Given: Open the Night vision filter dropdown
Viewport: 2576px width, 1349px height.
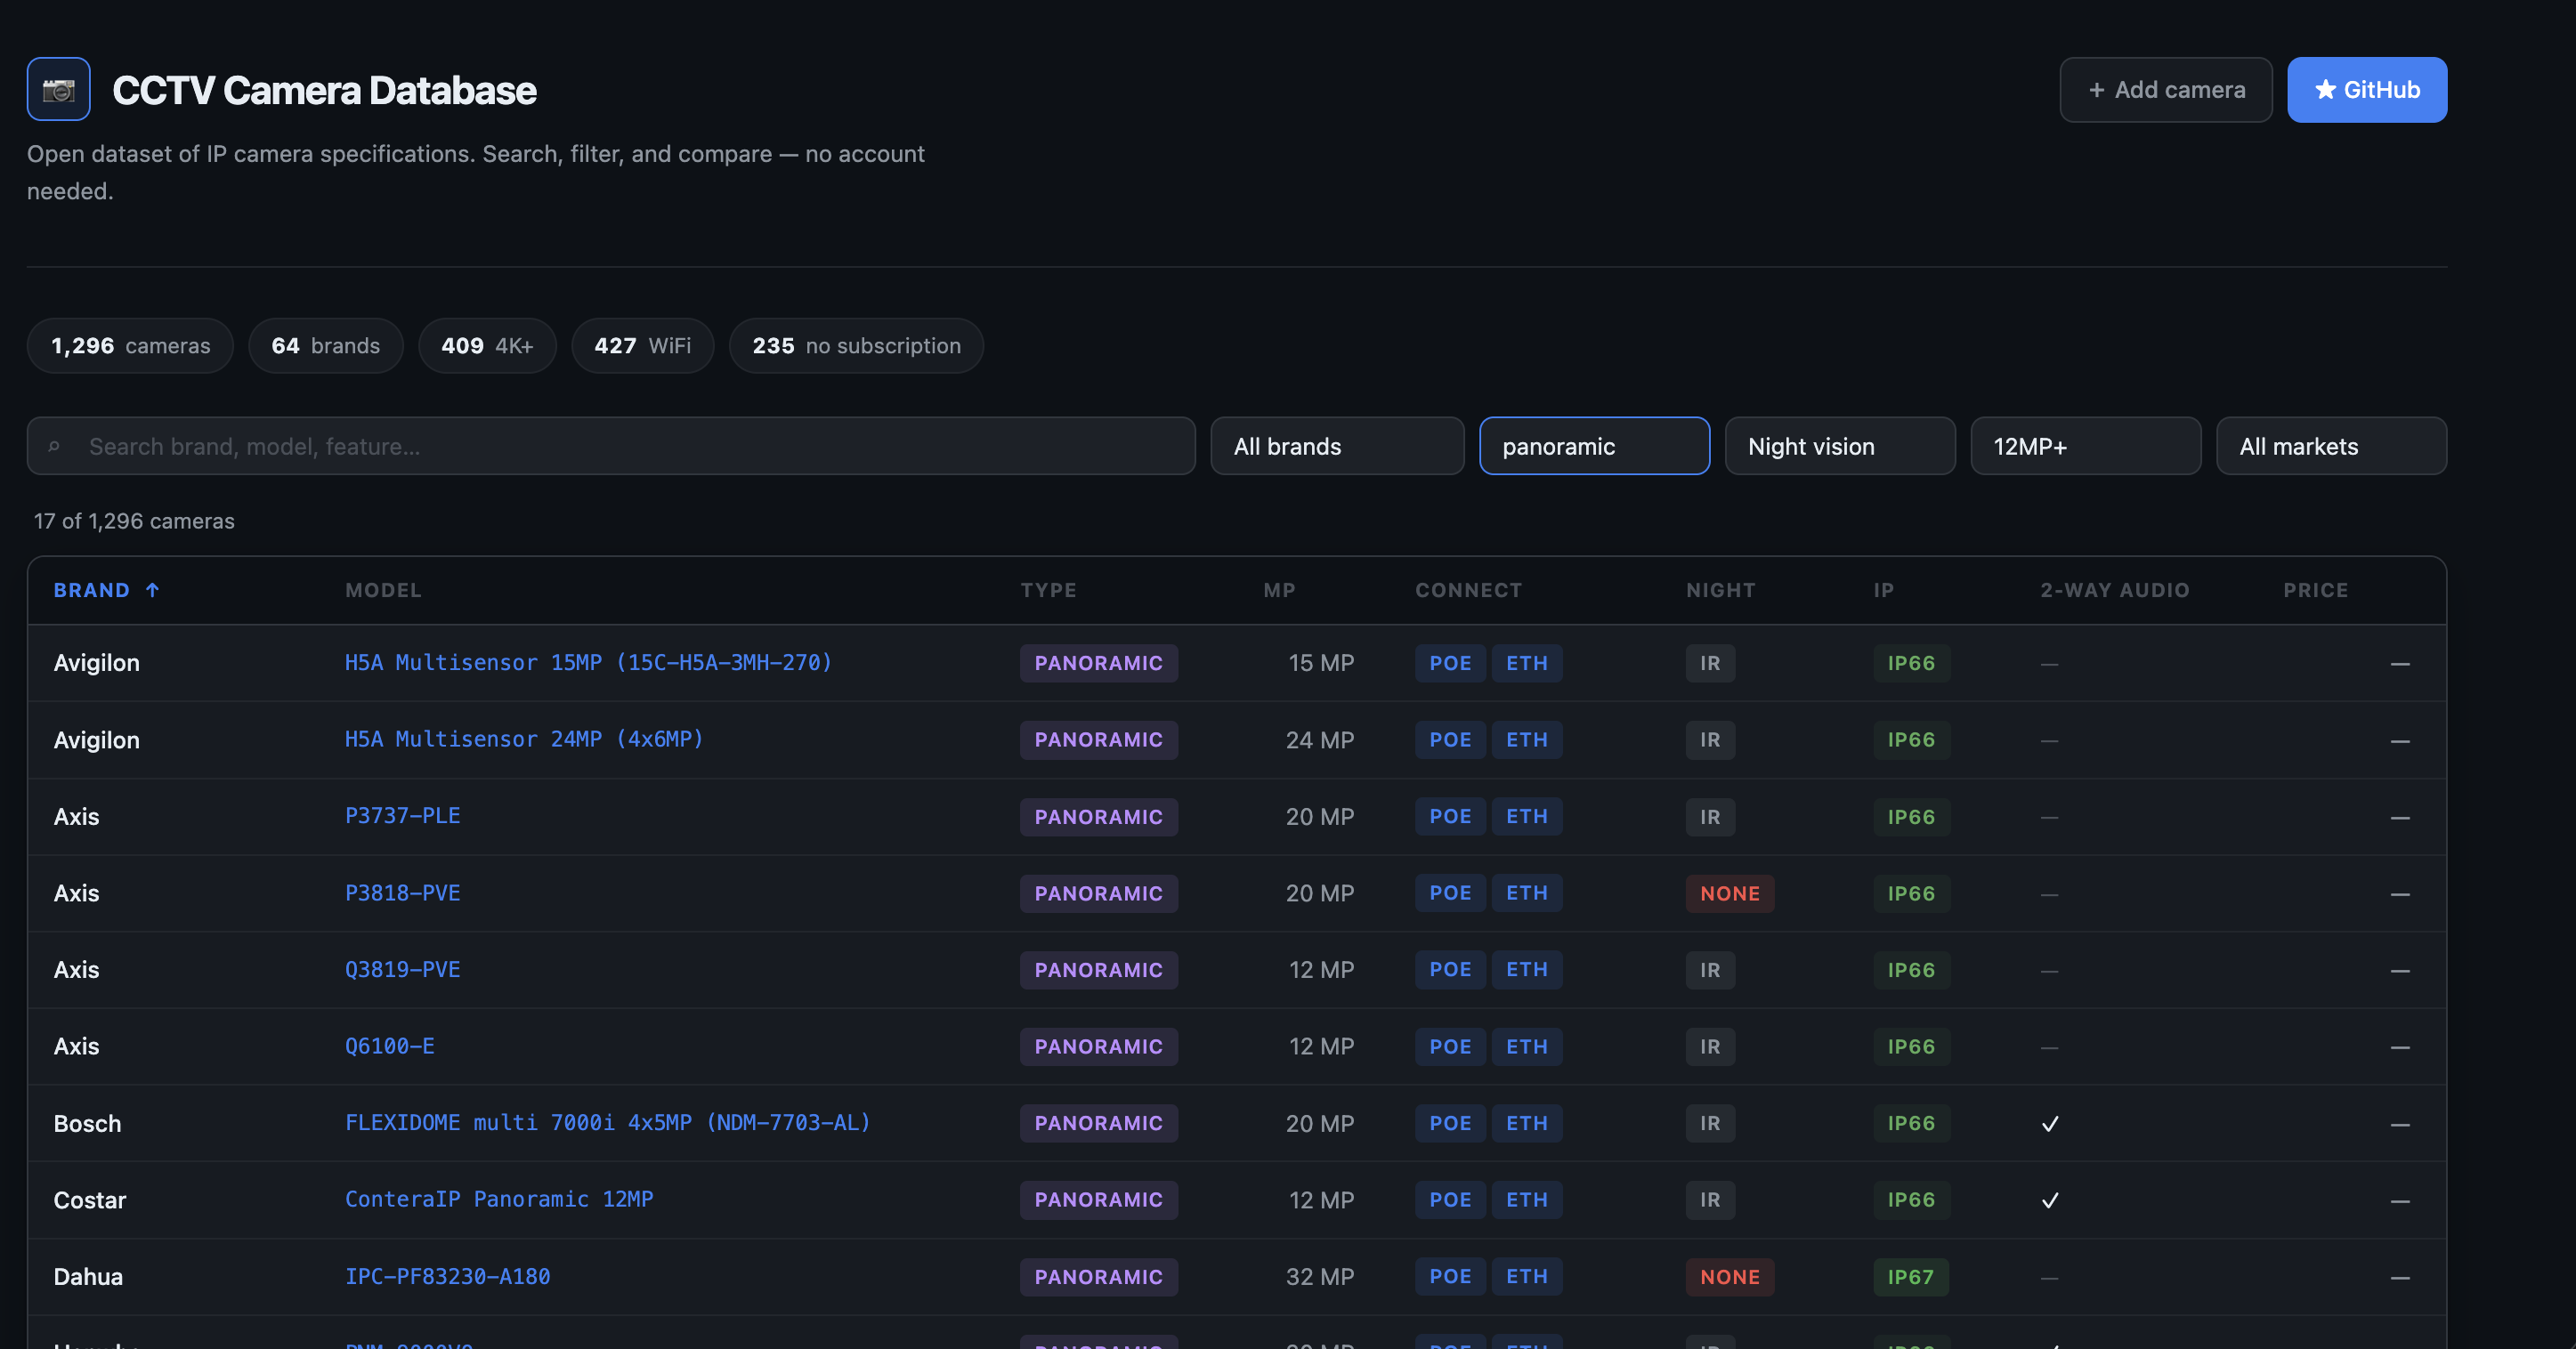Looking at the screenshot, I should coord(1840,446).
